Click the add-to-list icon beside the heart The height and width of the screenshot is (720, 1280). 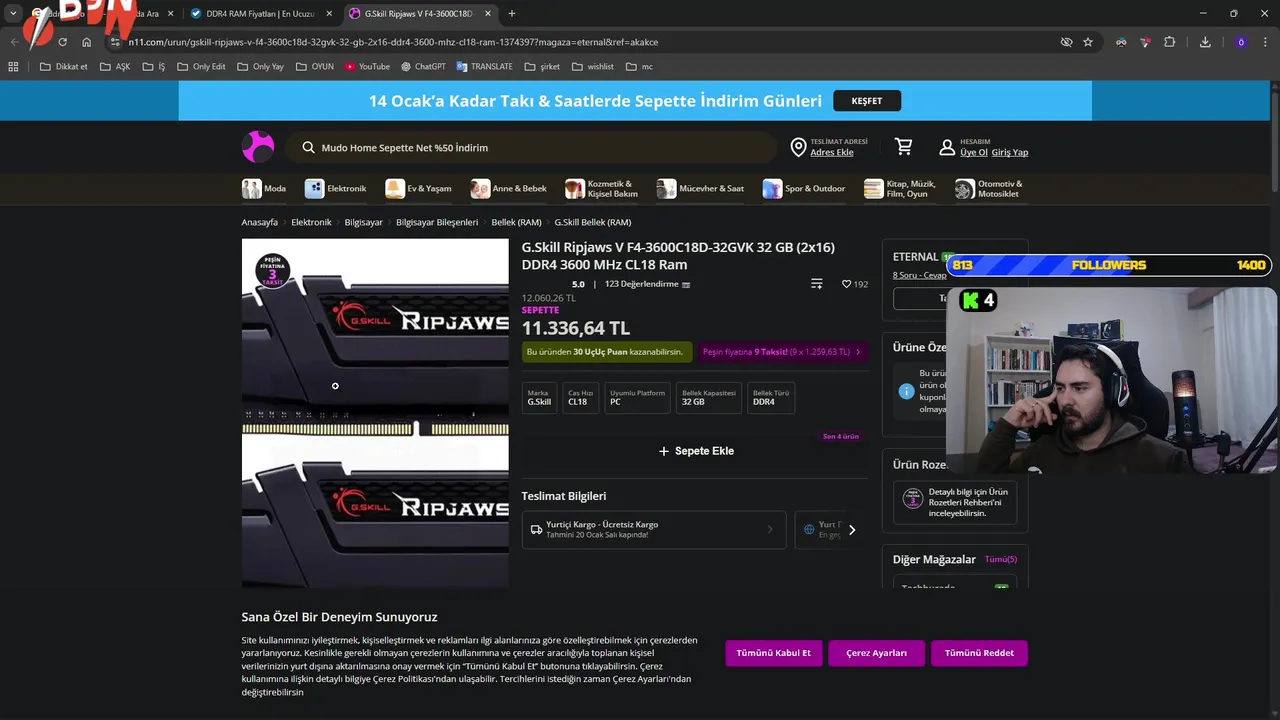pos(816,284)
